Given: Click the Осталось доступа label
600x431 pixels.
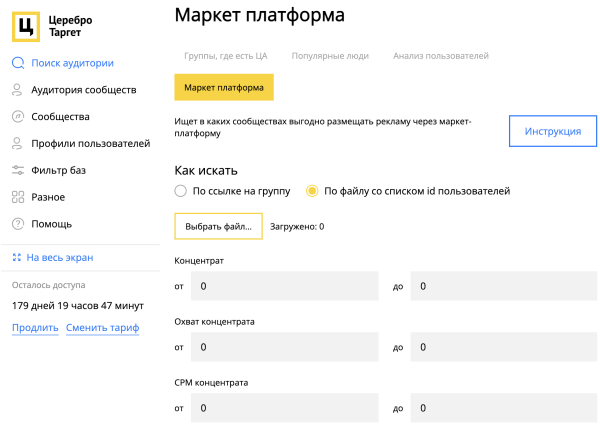Looking at the screenshot, I should [x=49, y=285].
